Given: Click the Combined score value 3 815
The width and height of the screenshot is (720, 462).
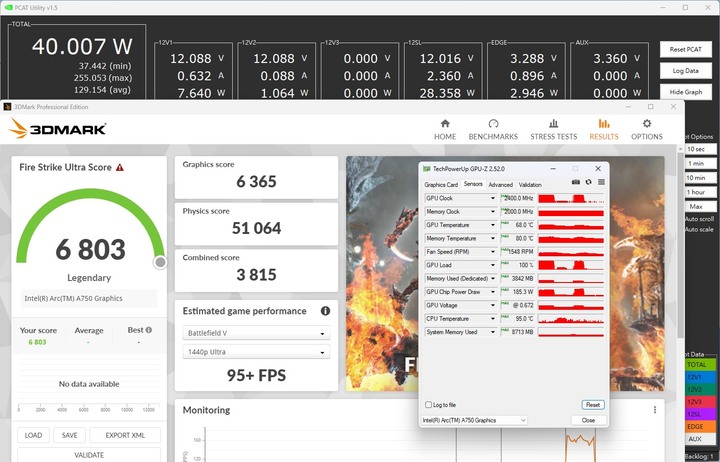Looking at the screenshot, I should 256,275.
